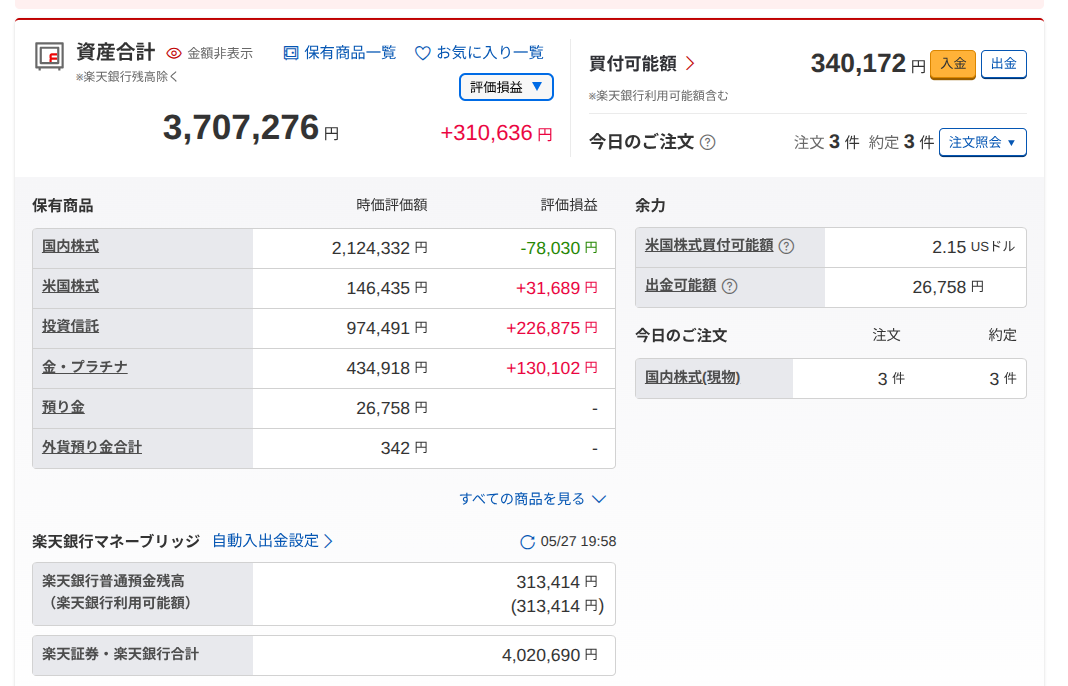Expand the 評価損益 dropdown
Screen dimensions: 1068x686
[506, 87]
